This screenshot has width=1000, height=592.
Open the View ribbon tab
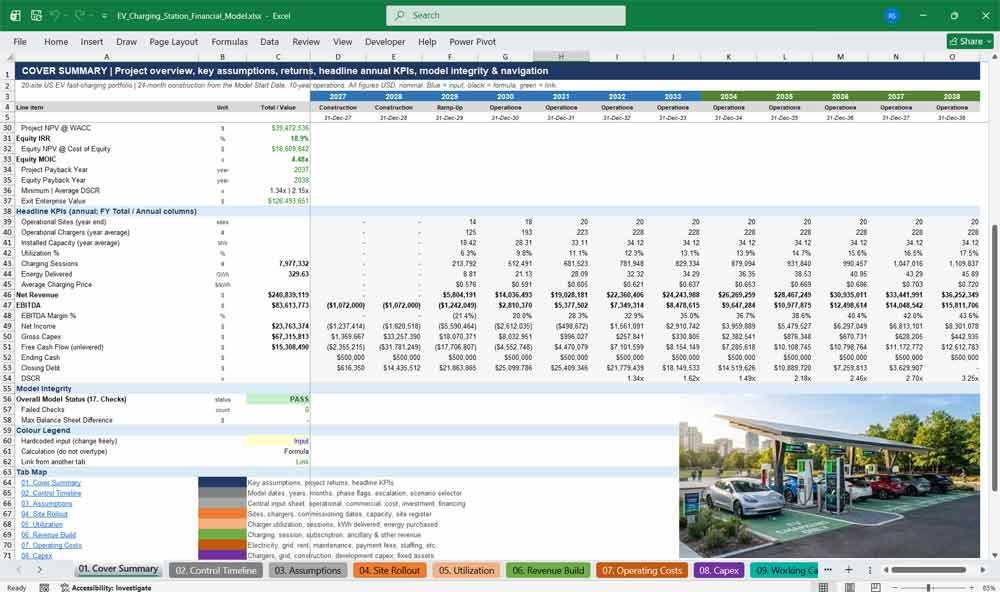point(342,41)
